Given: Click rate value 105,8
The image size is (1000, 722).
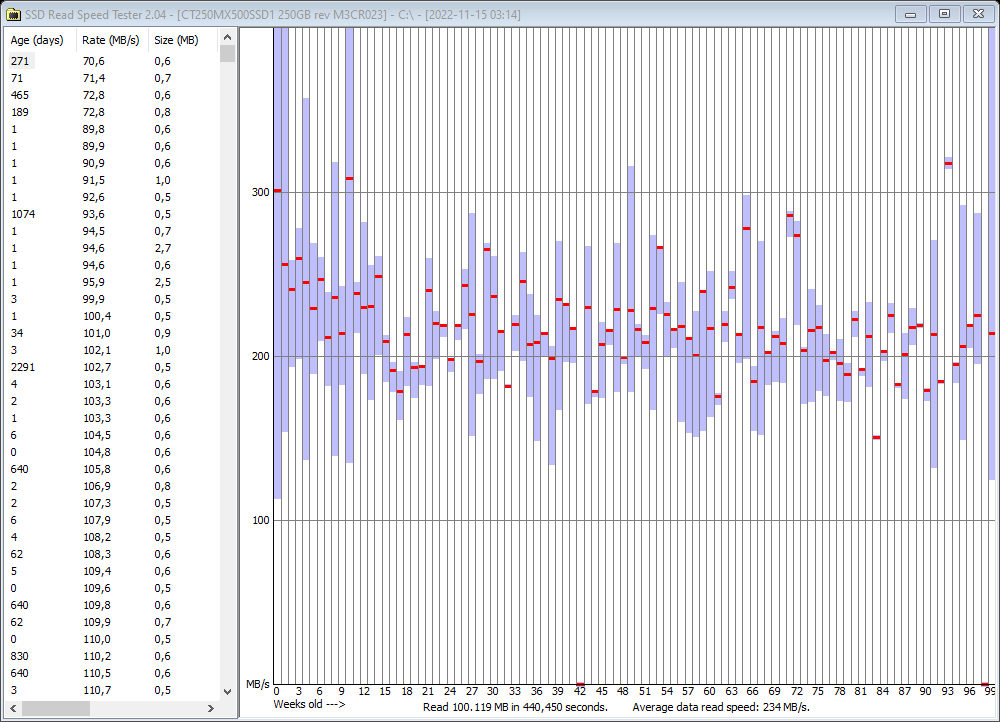Looking at the screenshot, I should pyautogui.click(x=97, y=469).
